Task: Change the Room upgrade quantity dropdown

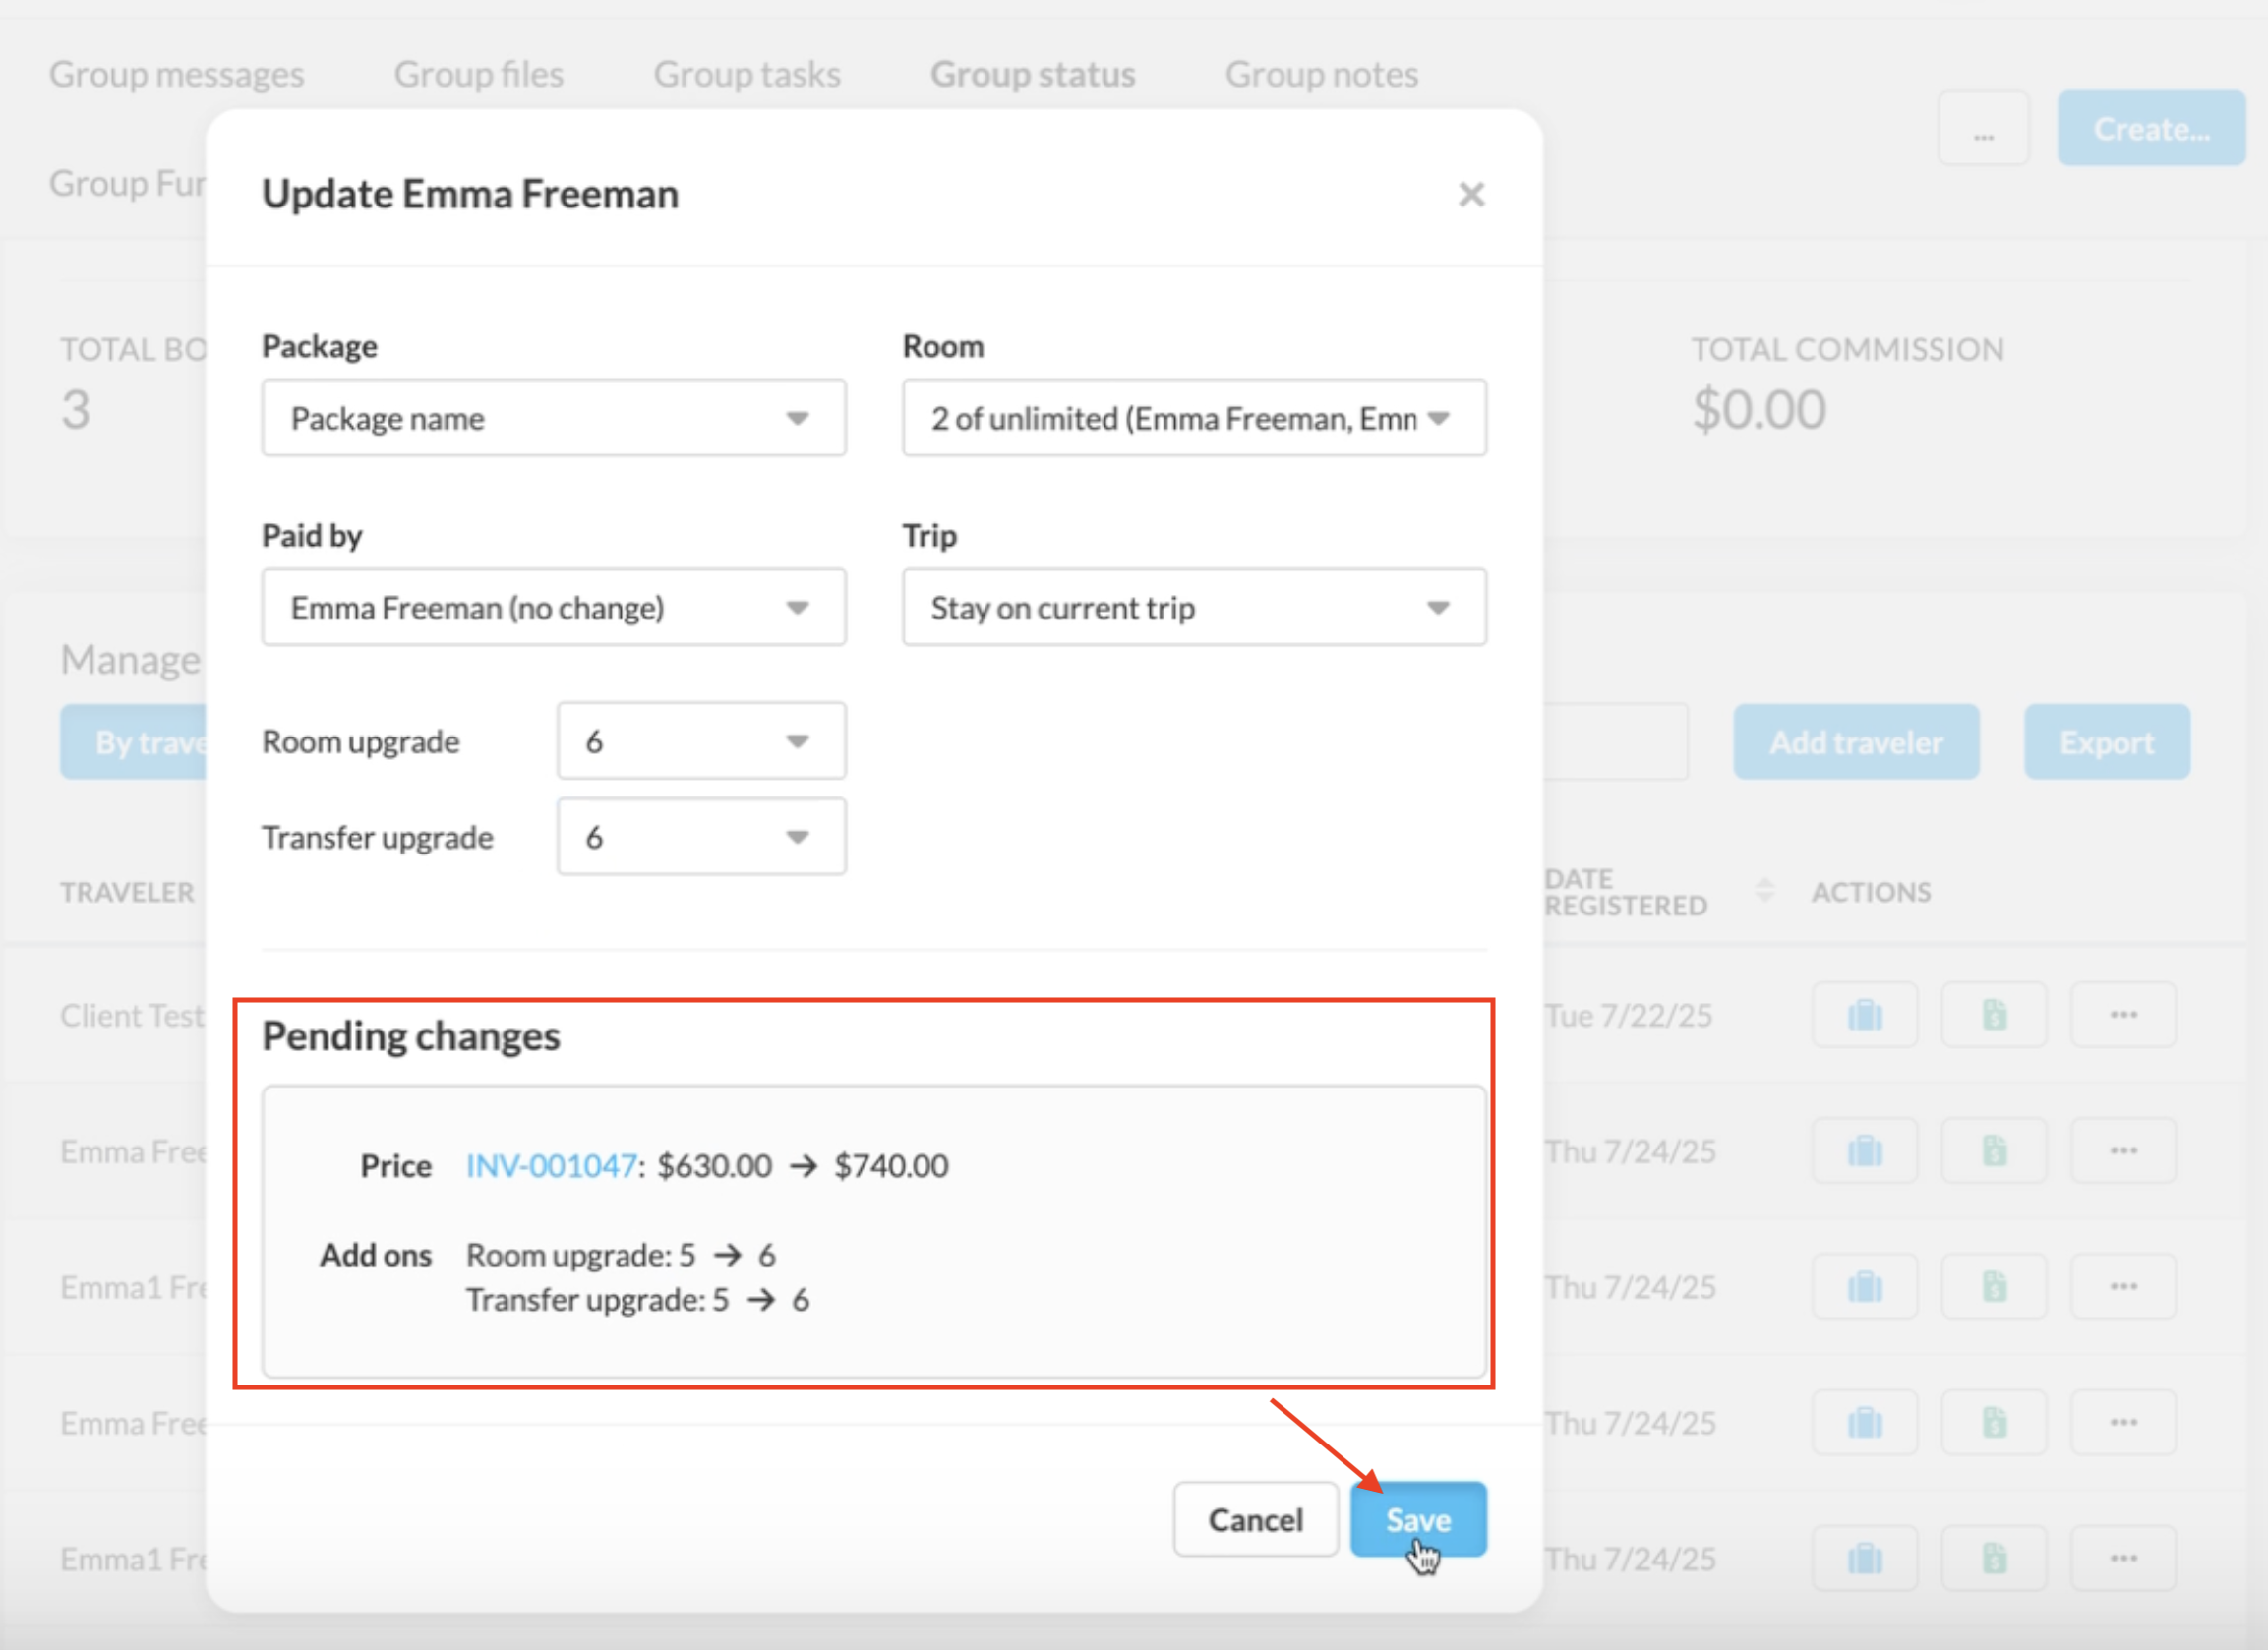Action: 701,741
